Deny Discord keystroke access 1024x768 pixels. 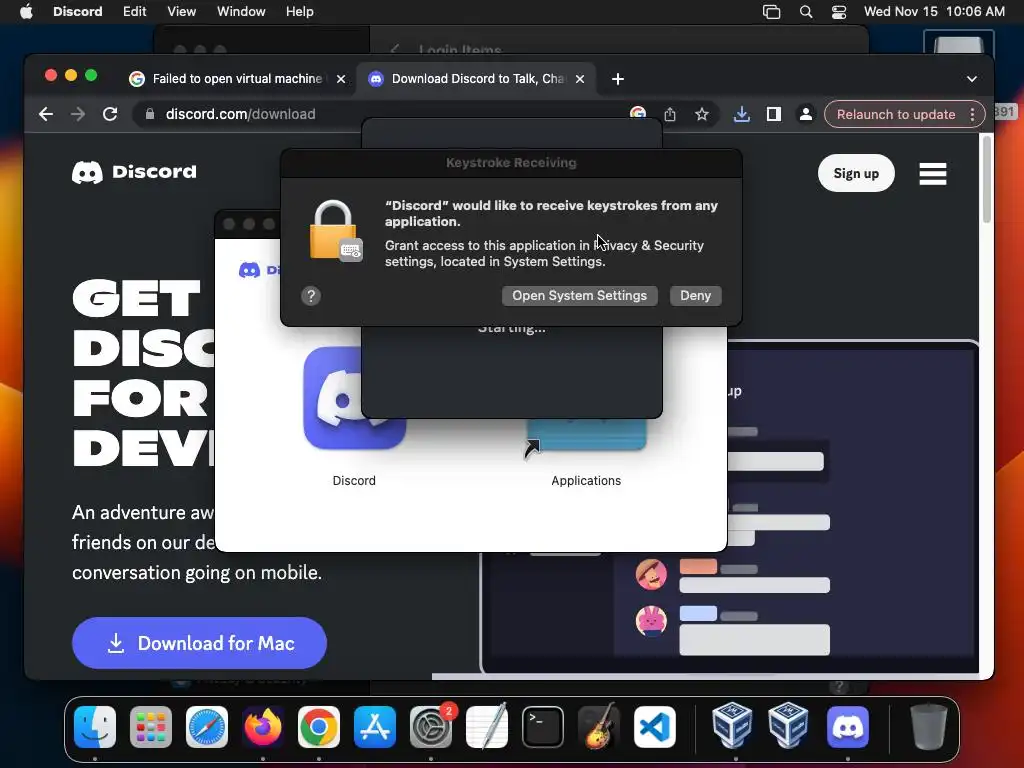click(x=696, y=296)
